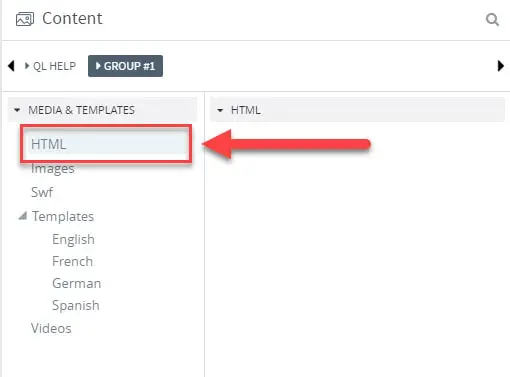Select the Templates folder
Image resolution: width=510 pixels, height=377 pixels.
[x=63, y=216]
